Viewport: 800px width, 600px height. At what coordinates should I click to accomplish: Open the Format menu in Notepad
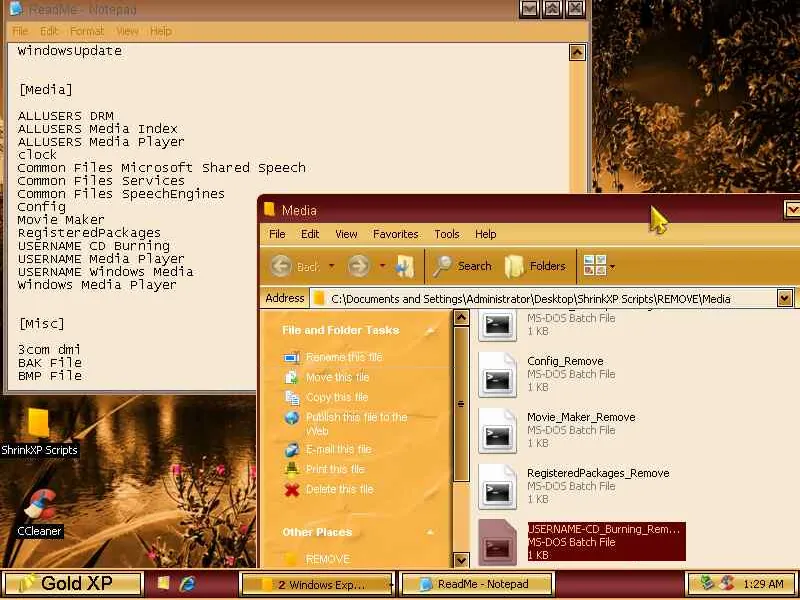coord(87,31)
